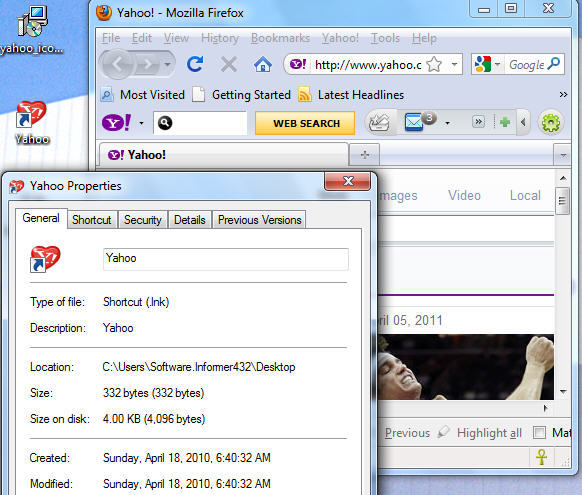Image resolution: width=582 pixels, height=495 pixels.
Task: Select the Yahoo! browser tab
Action: click(x=224, y=155)
